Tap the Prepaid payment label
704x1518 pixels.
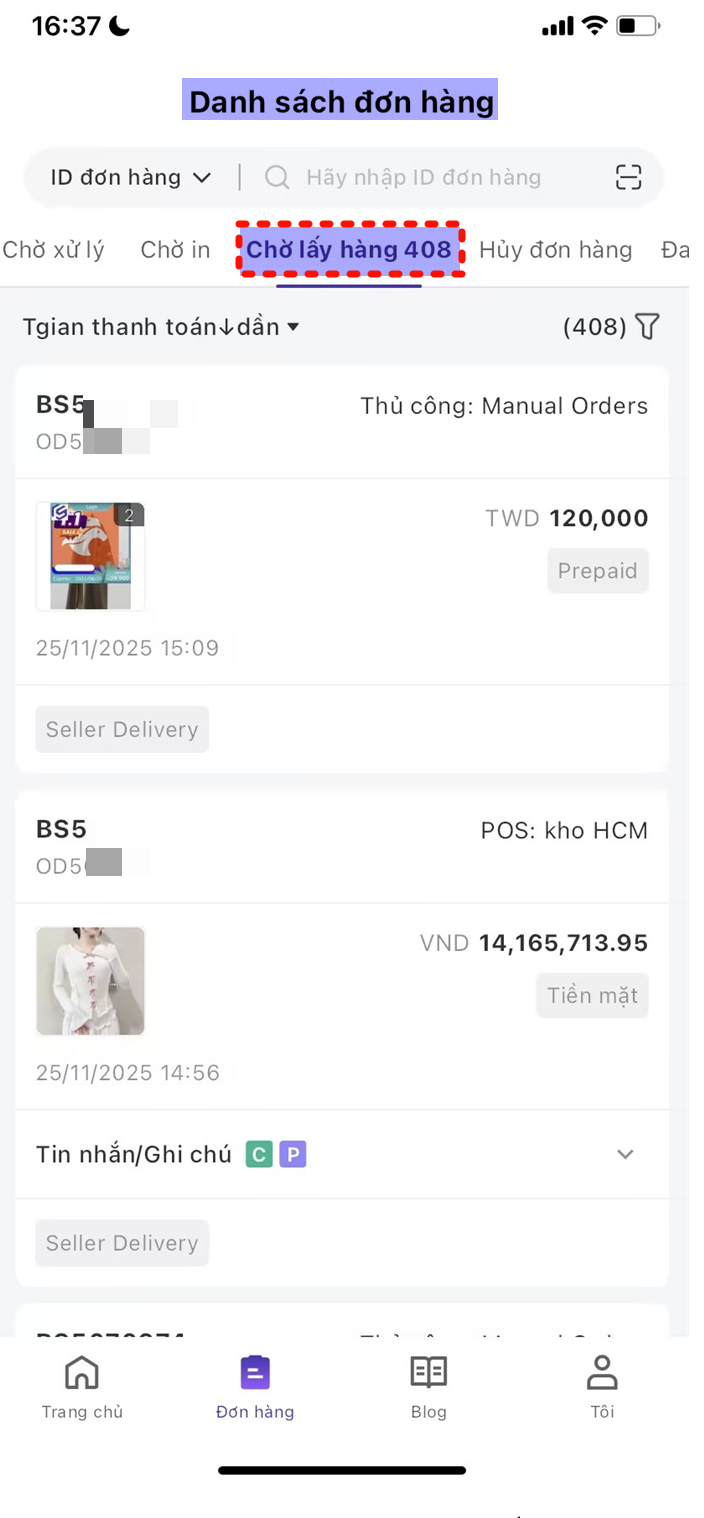click(x=597, y=571)
